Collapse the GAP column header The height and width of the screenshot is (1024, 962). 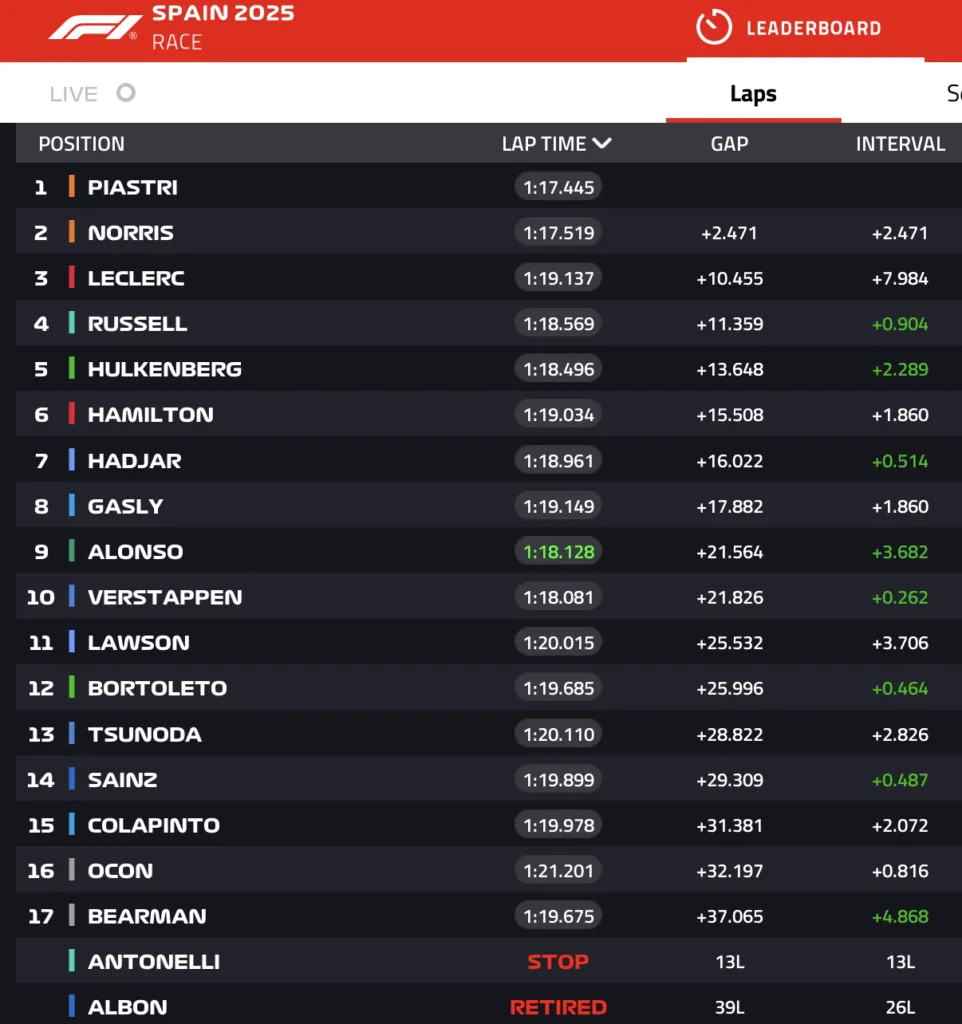729,143
